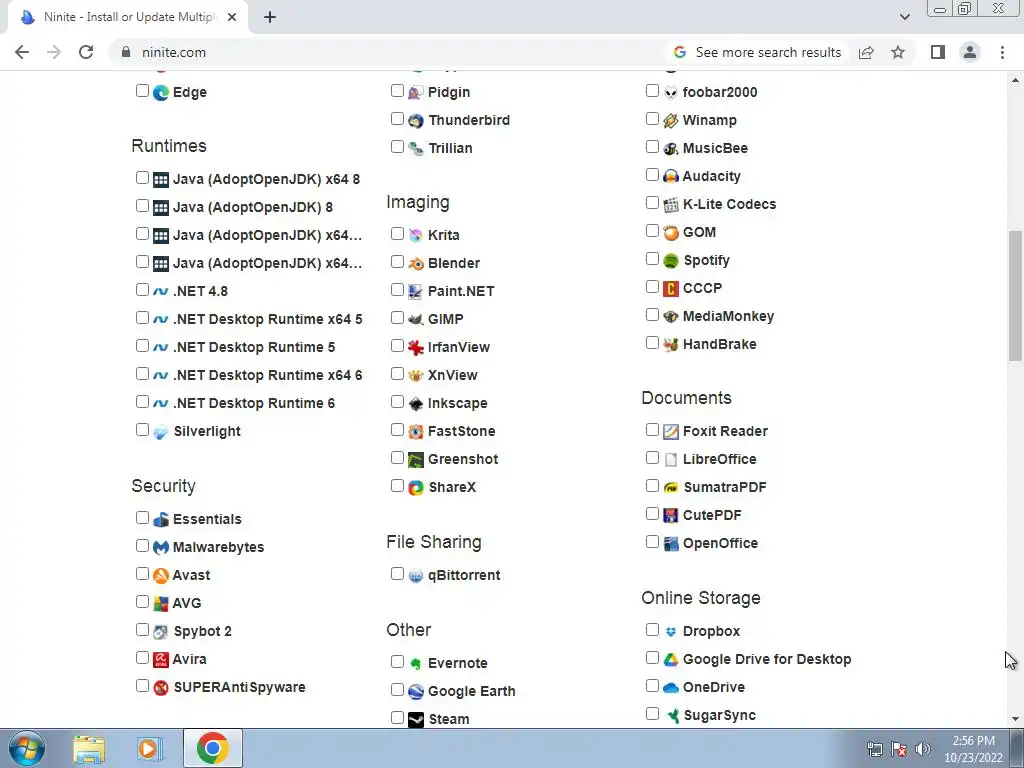The height and width of the screenshot is (768, 1024).
Task: Tick the Java (AdoptOpenJDK) x64 8 checkbox
Action: [x=142, y=178]
